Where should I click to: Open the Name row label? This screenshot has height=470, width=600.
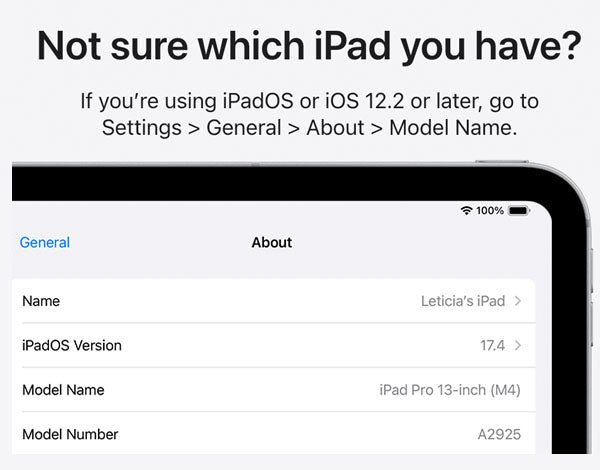41,301
